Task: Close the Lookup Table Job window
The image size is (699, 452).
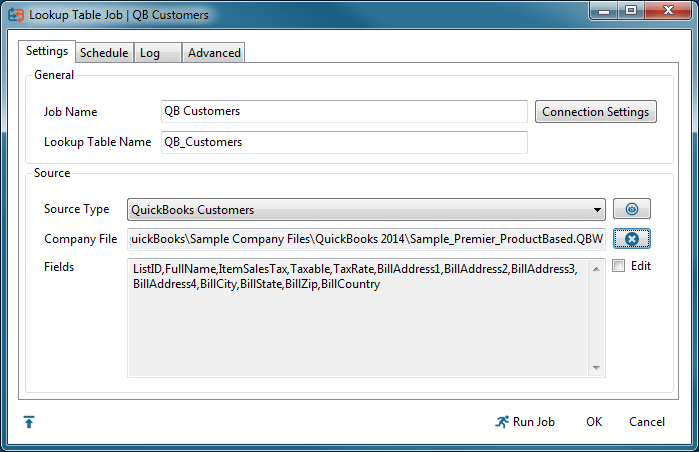Action: (x=668, y=11)
